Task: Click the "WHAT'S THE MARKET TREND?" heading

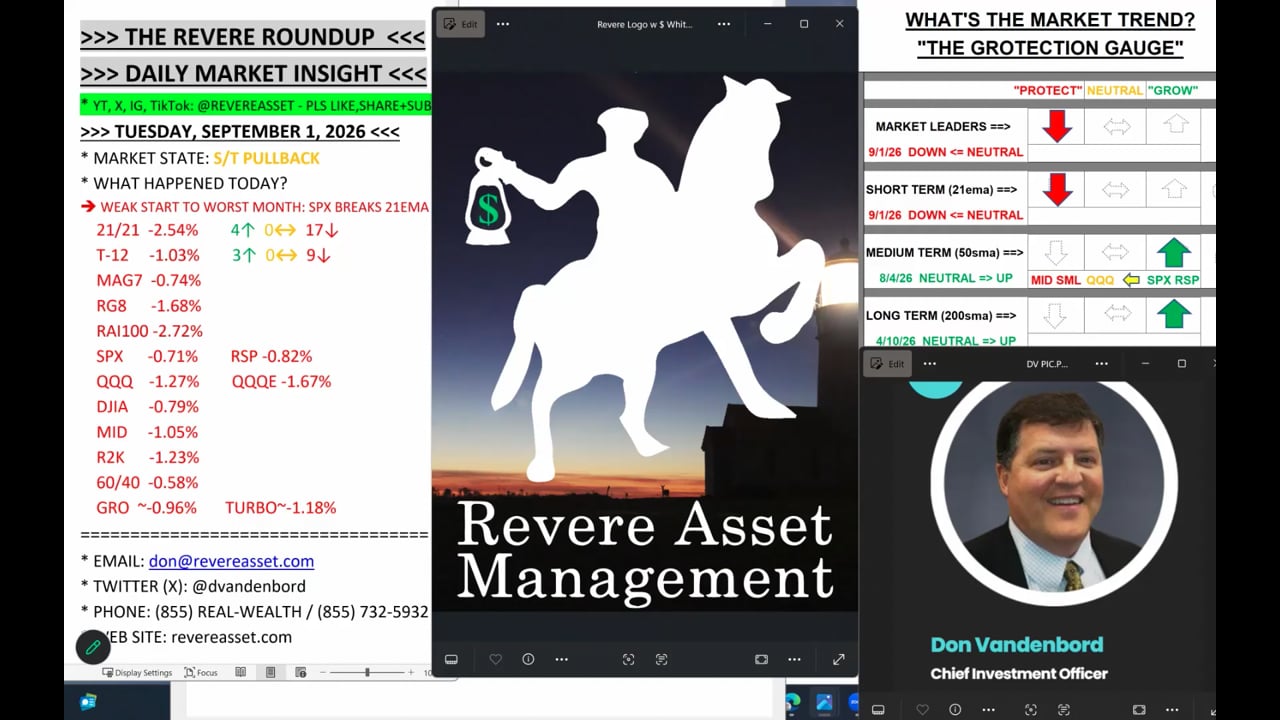Action: [1049, 19]
